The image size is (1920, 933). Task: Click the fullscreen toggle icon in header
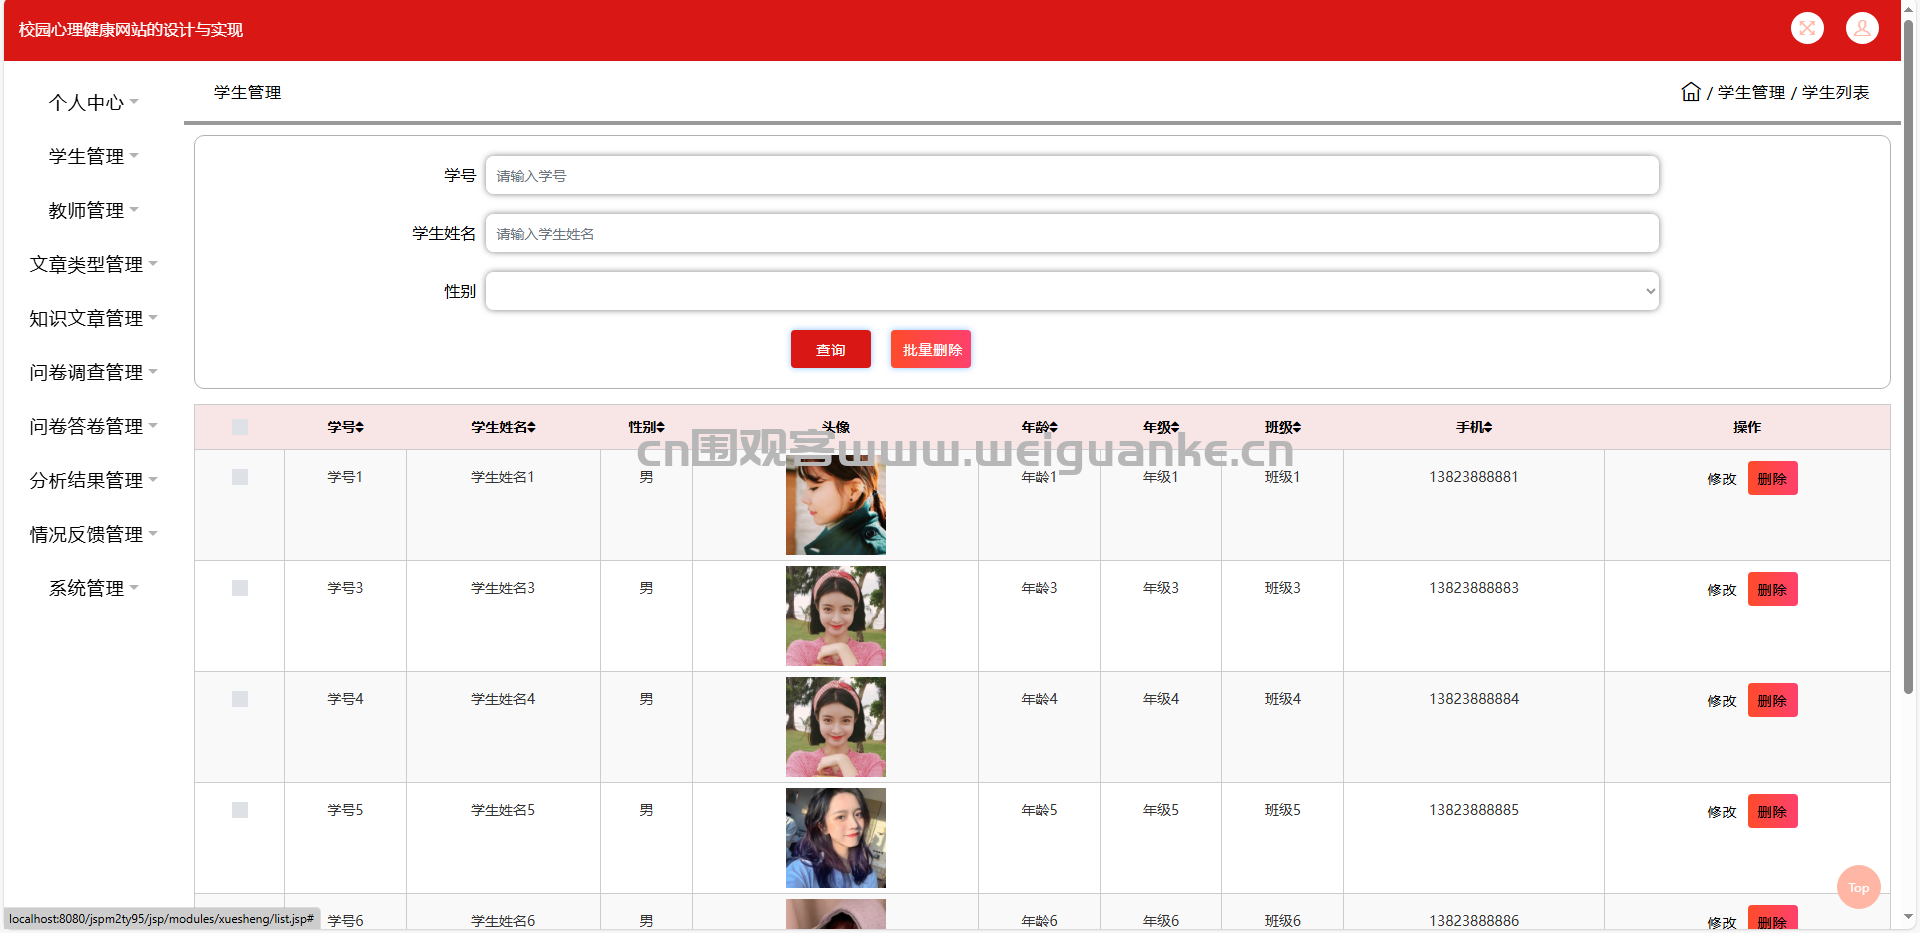tap(1807, 28)
